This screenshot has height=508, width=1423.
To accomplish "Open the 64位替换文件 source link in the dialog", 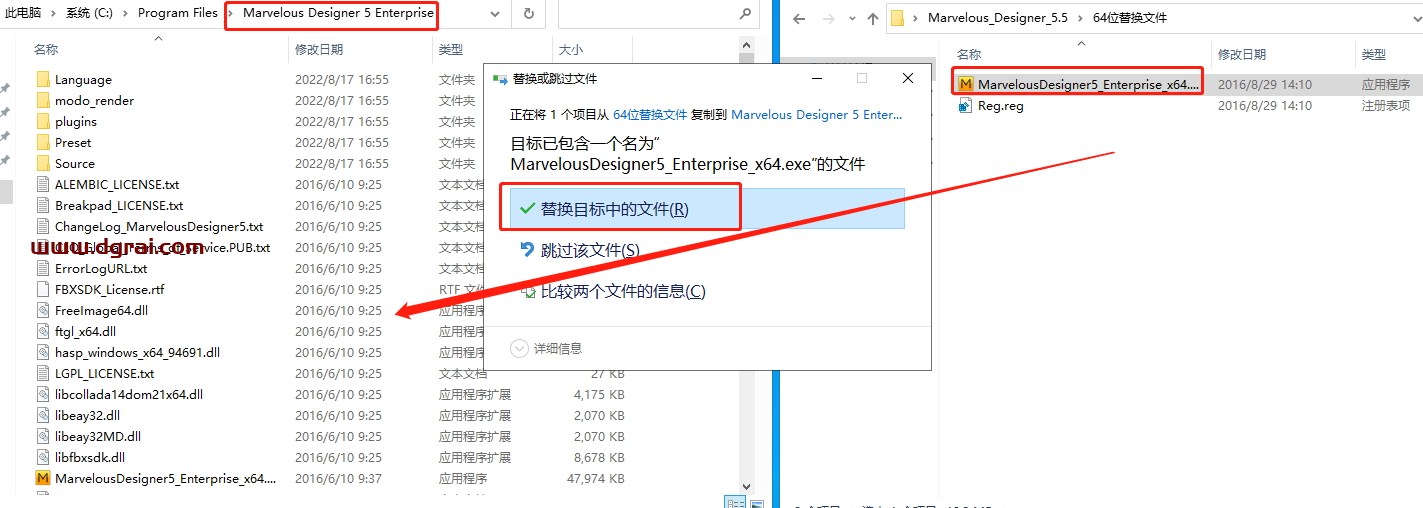I will (x=650, y=114).
